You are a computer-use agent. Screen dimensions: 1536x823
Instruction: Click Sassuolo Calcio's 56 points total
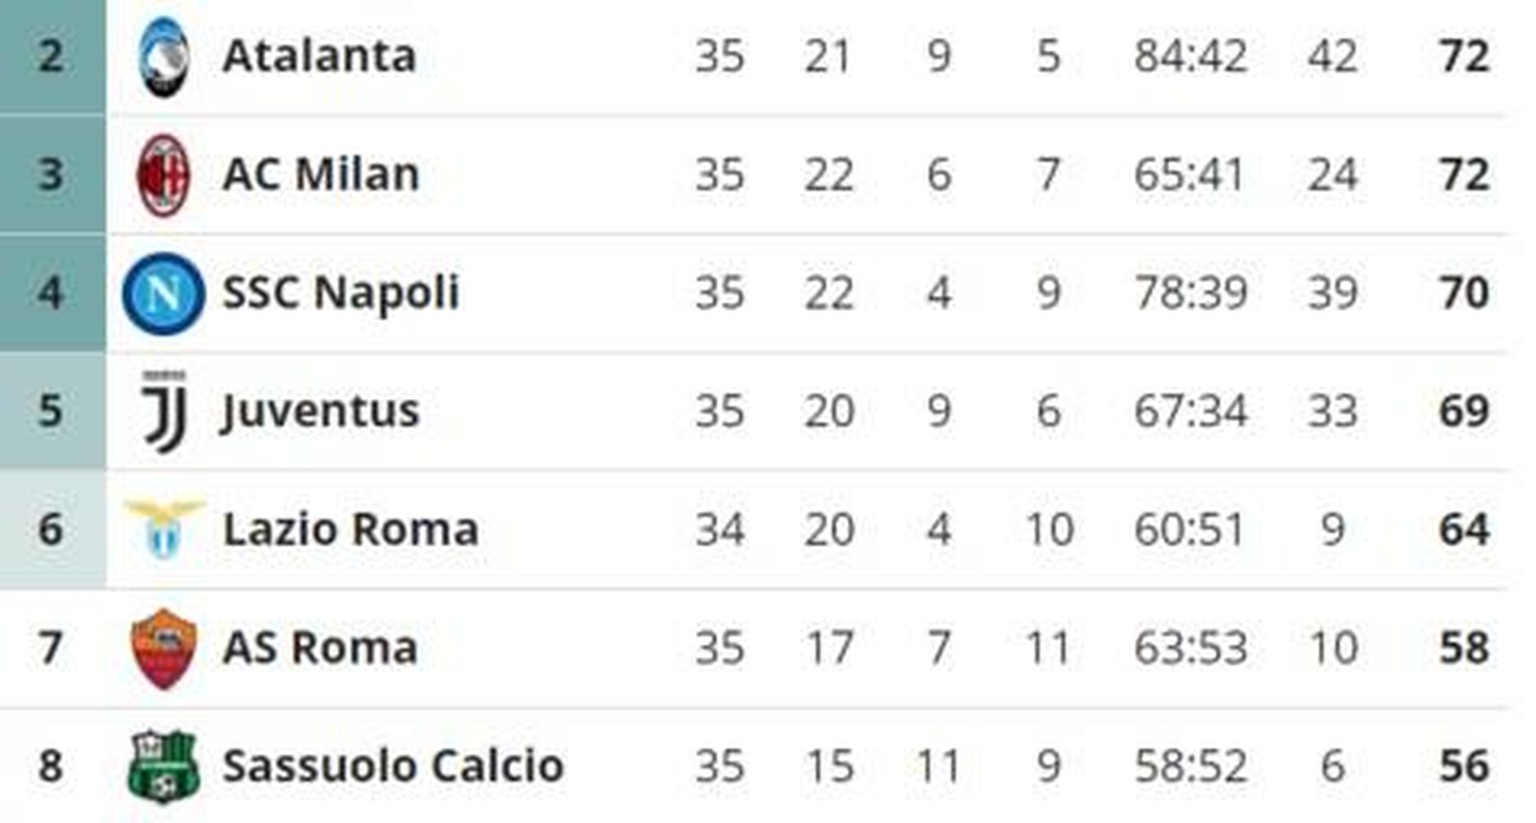[1464, 766]
